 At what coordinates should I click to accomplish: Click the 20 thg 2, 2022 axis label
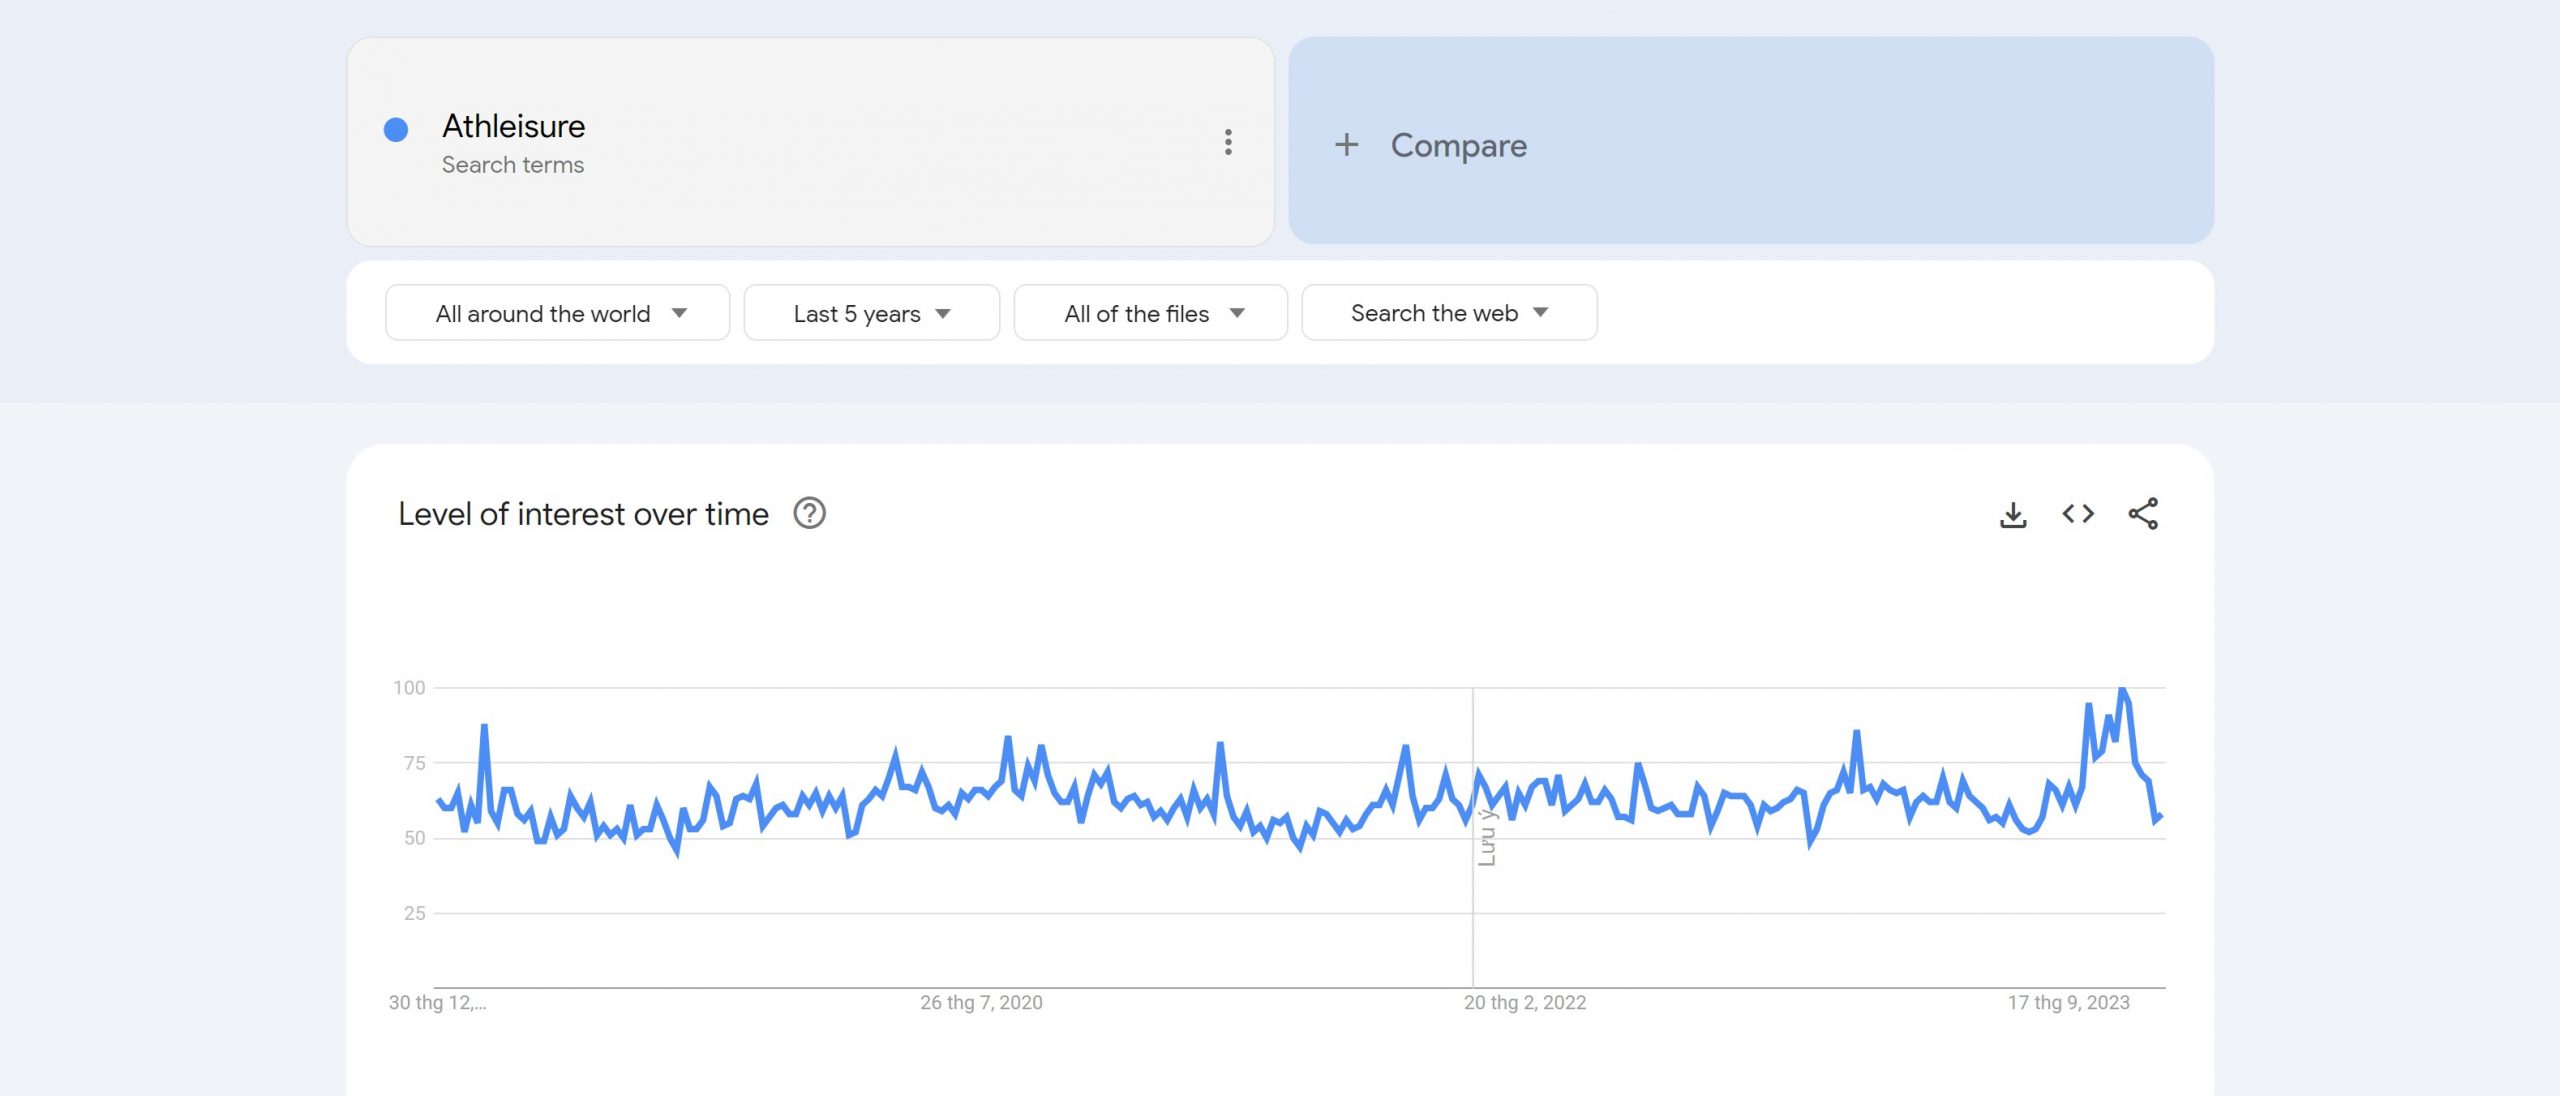click(1525, 1003)
